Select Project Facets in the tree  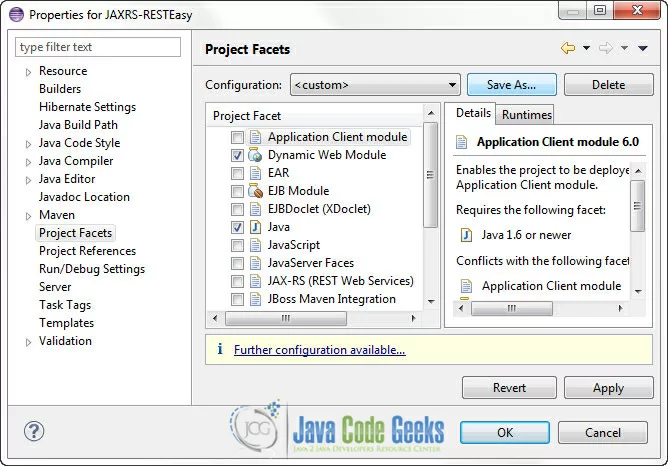(x=75, y=233)
